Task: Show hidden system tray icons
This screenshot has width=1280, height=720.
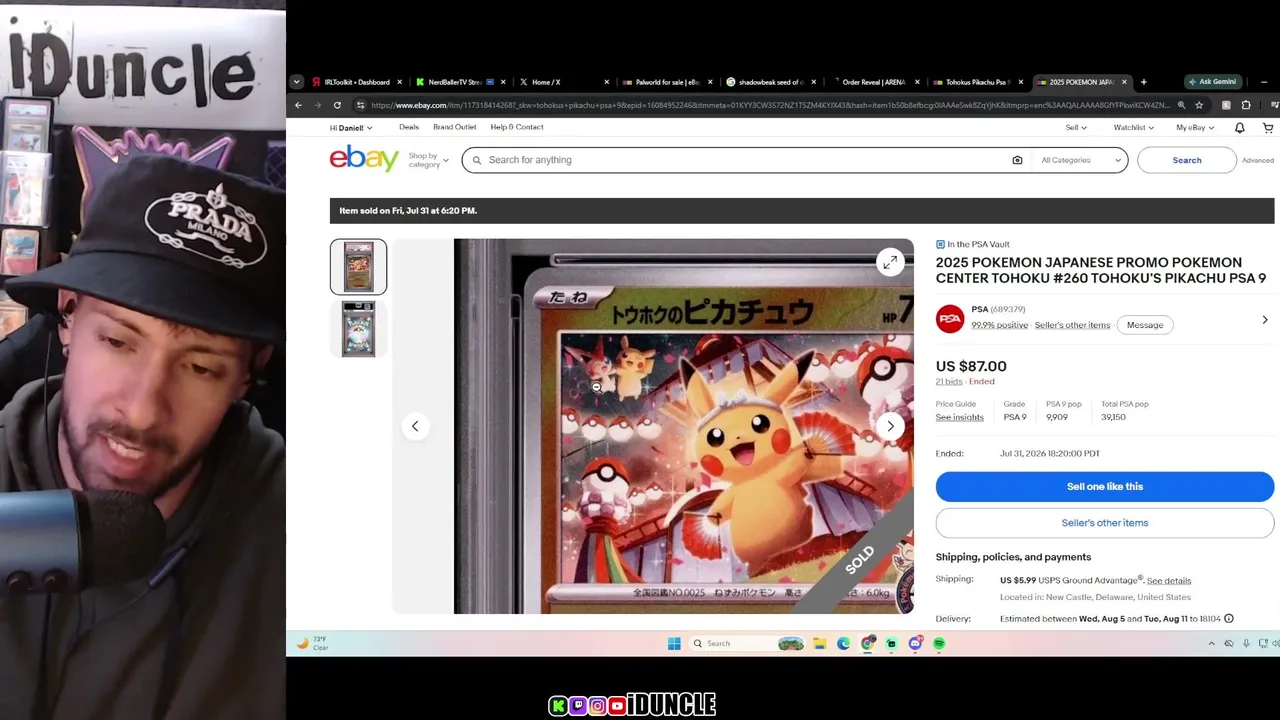Action: pyautogui.click(x=1211, y=643)
